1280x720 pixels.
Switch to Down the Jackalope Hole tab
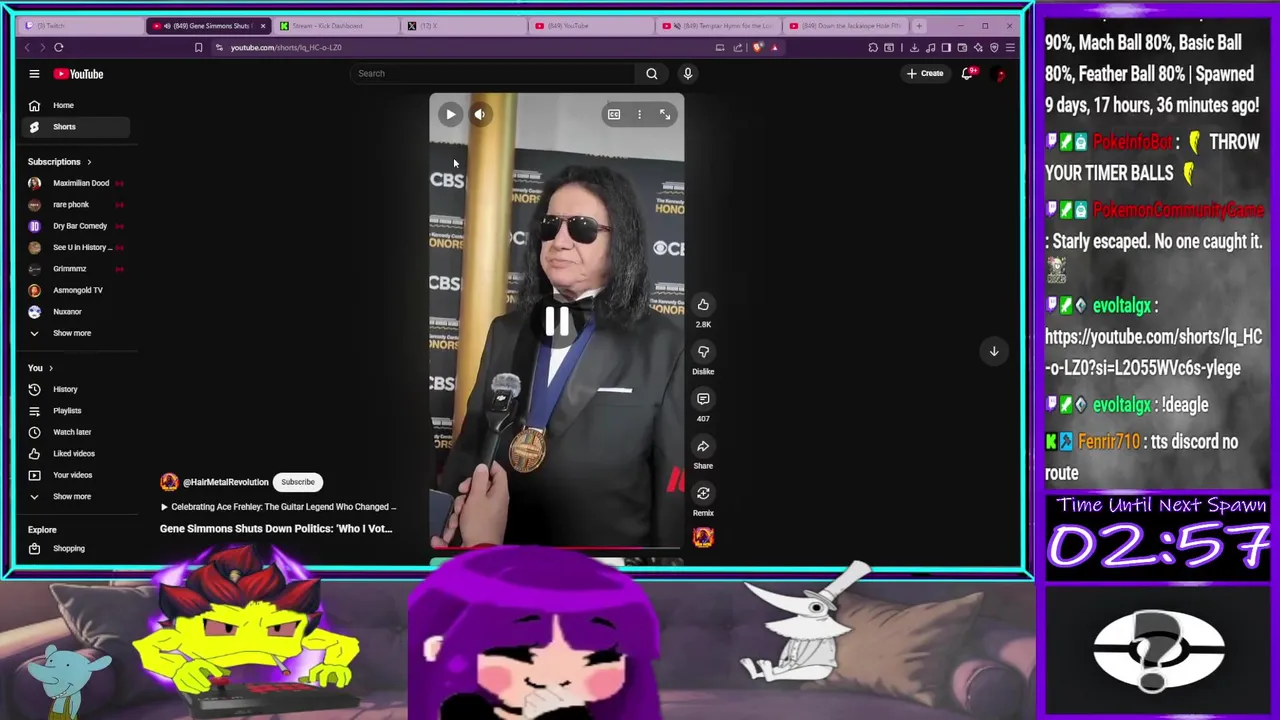845,26
